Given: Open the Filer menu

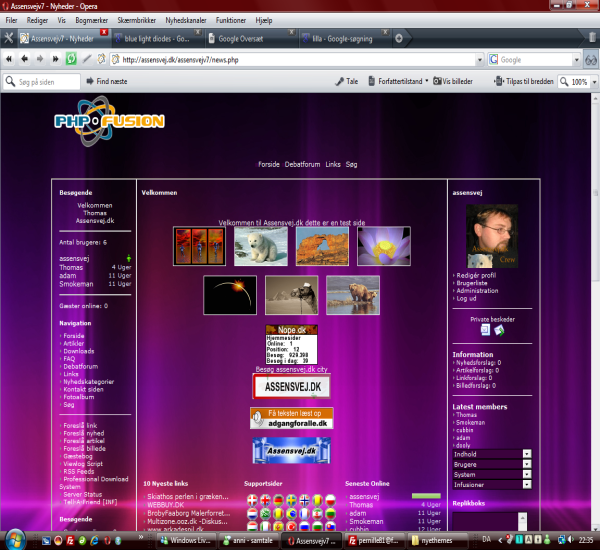Looking at the screenshot, I should point(11,20).
